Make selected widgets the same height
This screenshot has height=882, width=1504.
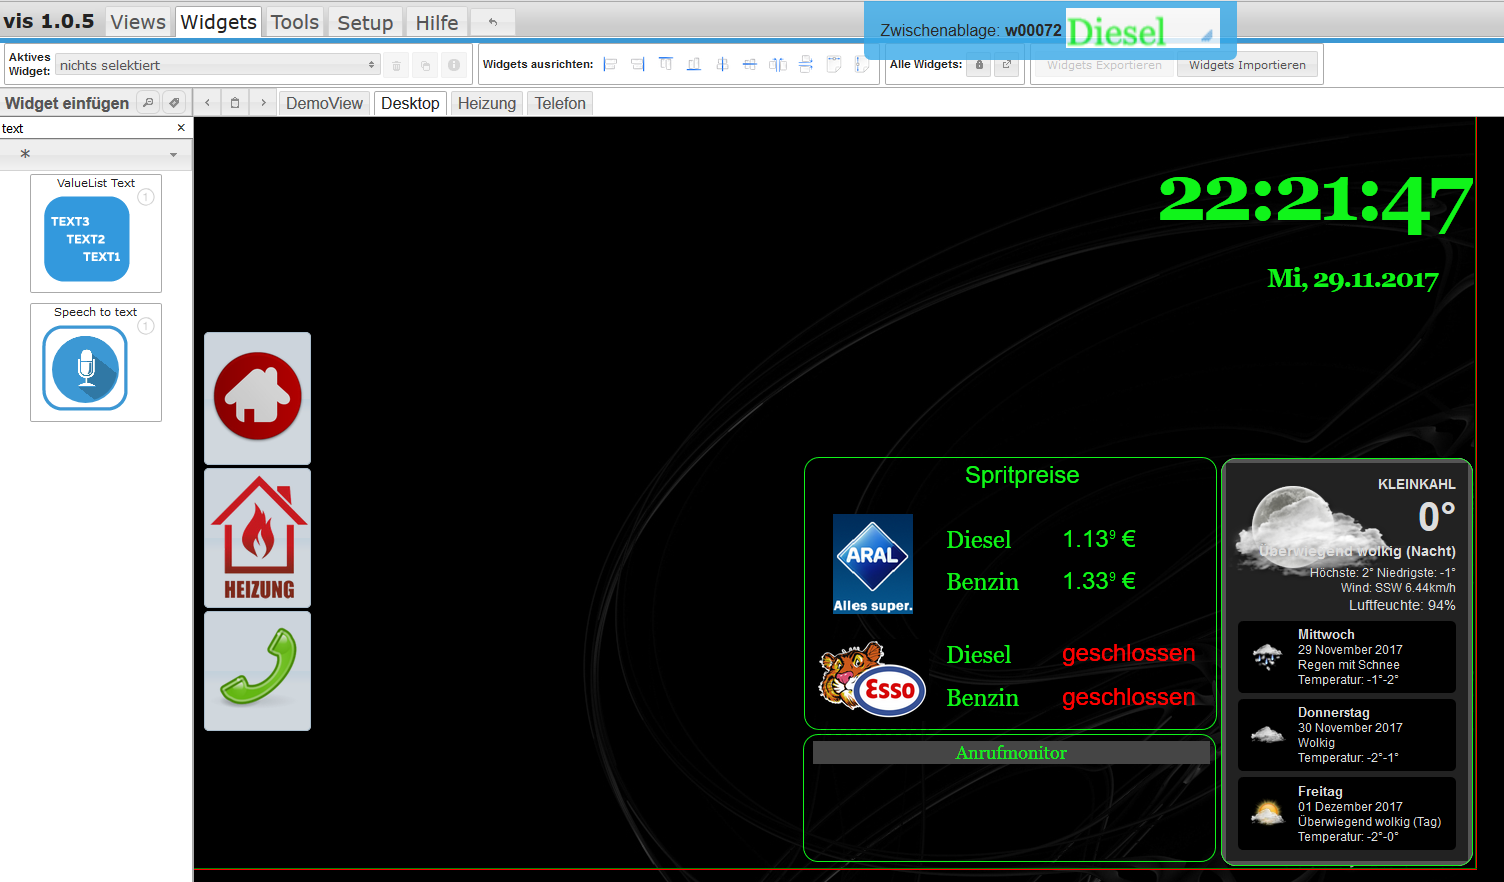click(x=862, y=64)
